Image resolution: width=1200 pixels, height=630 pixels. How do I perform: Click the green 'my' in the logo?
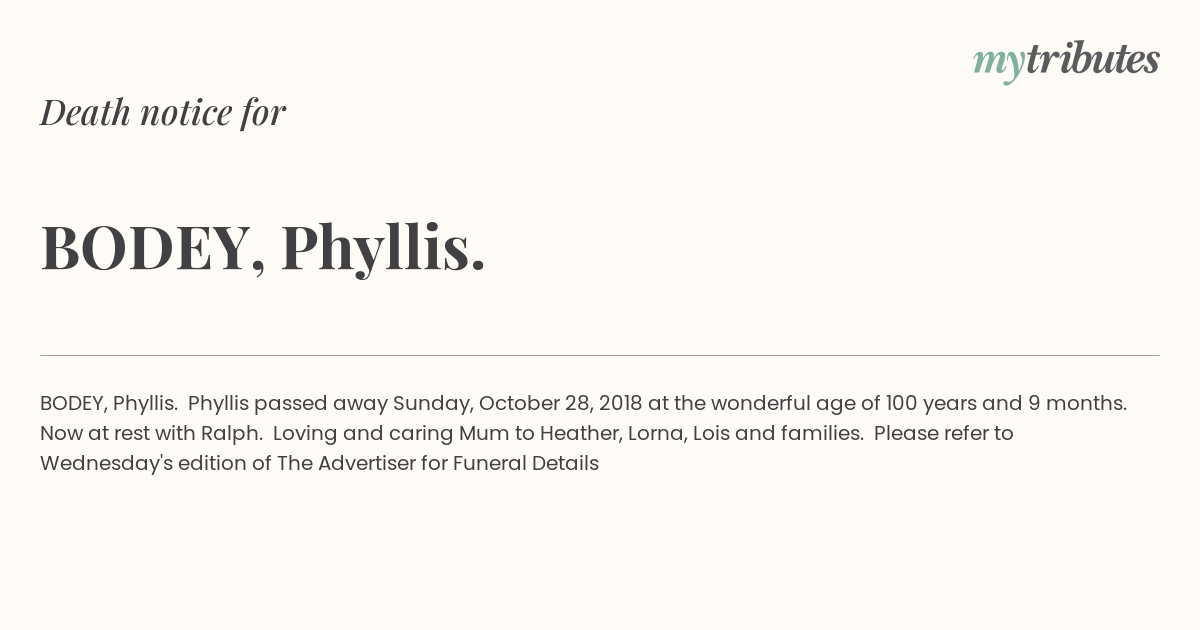998,64
